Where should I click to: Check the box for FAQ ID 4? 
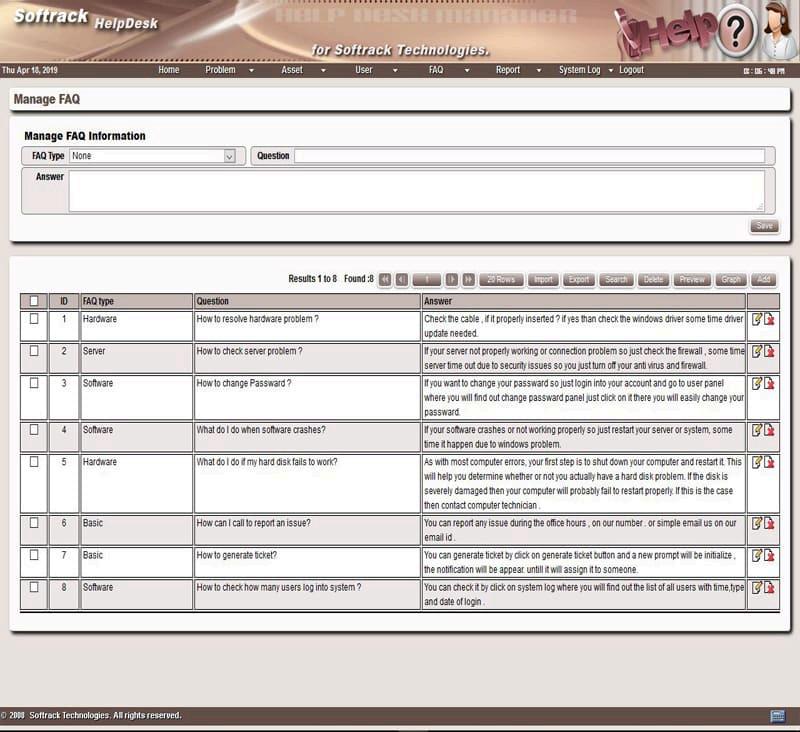pos(34,430)
